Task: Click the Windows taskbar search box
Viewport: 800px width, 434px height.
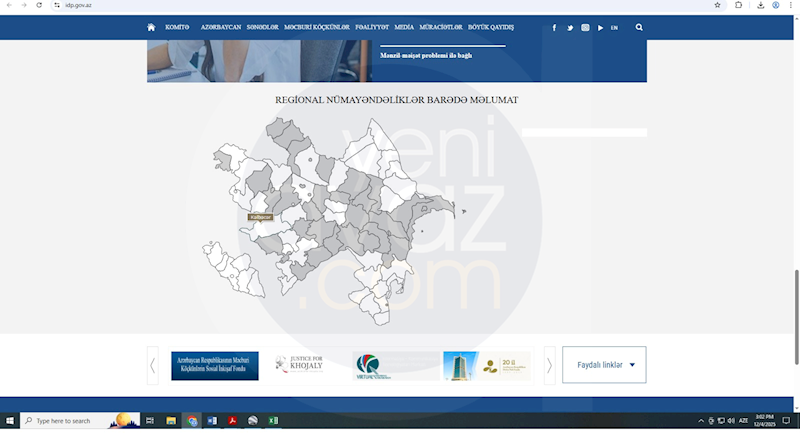Action: [75, 421]
